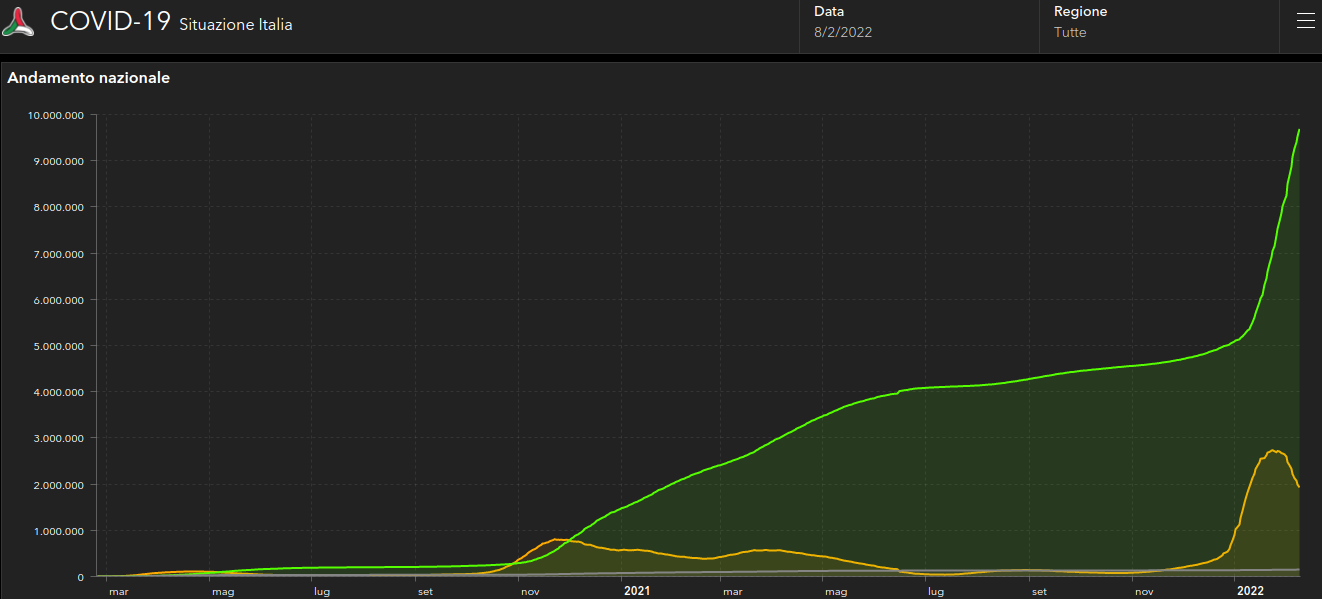Click the COVID-19 dashboard title
This screenshot has width=1322, height=599.
(110, 22)
